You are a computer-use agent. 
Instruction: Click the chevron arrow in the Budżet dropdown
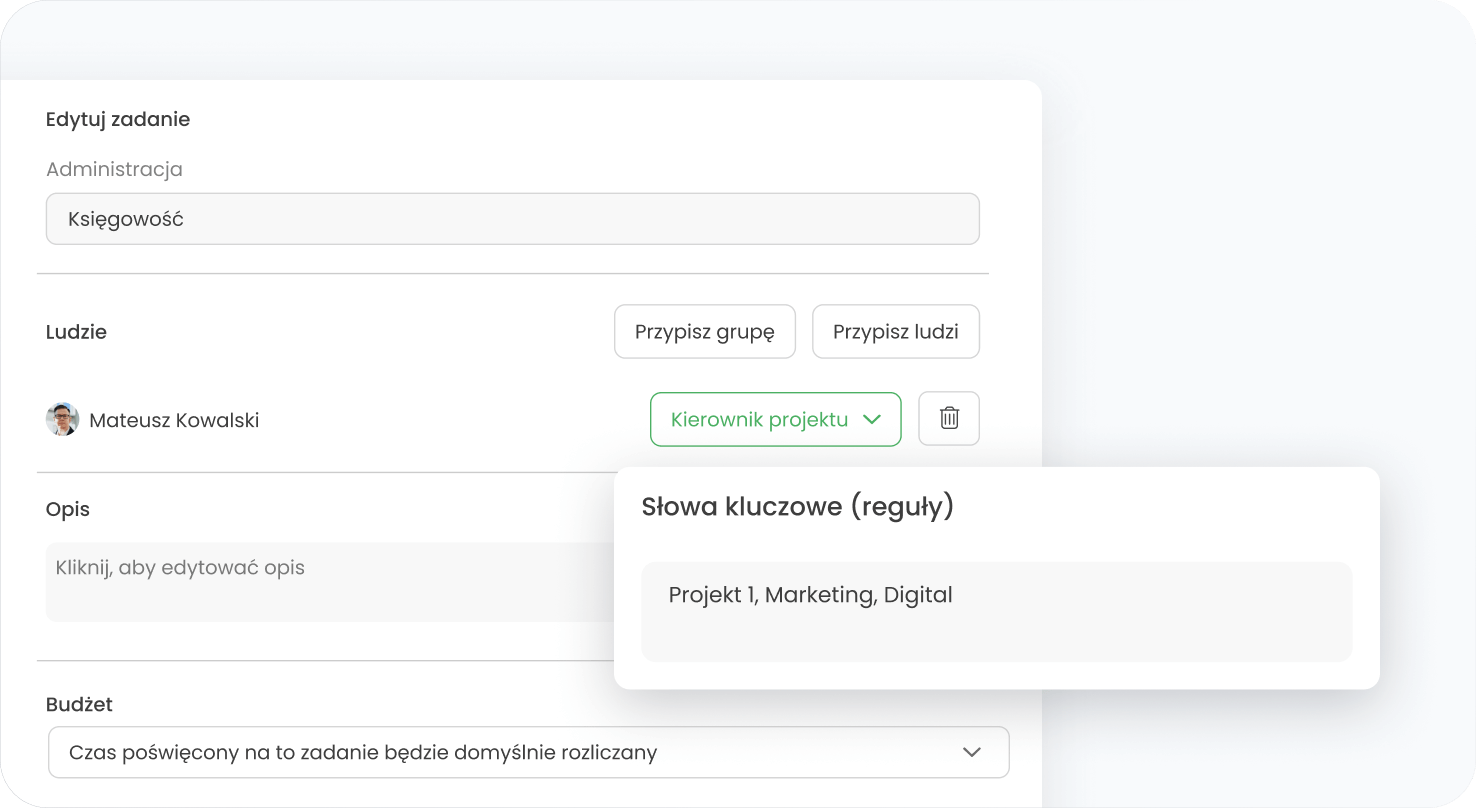(x=971, y=752)
